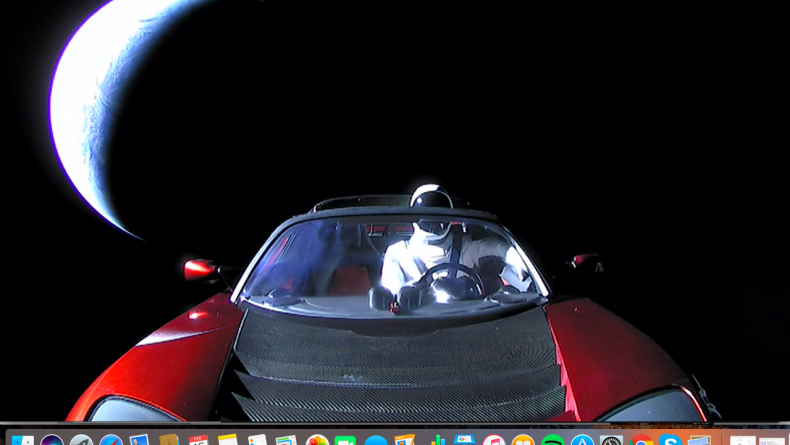Open Spotify in the dock
The width and height of the screenshot is (790, 445).
(553, 441)
